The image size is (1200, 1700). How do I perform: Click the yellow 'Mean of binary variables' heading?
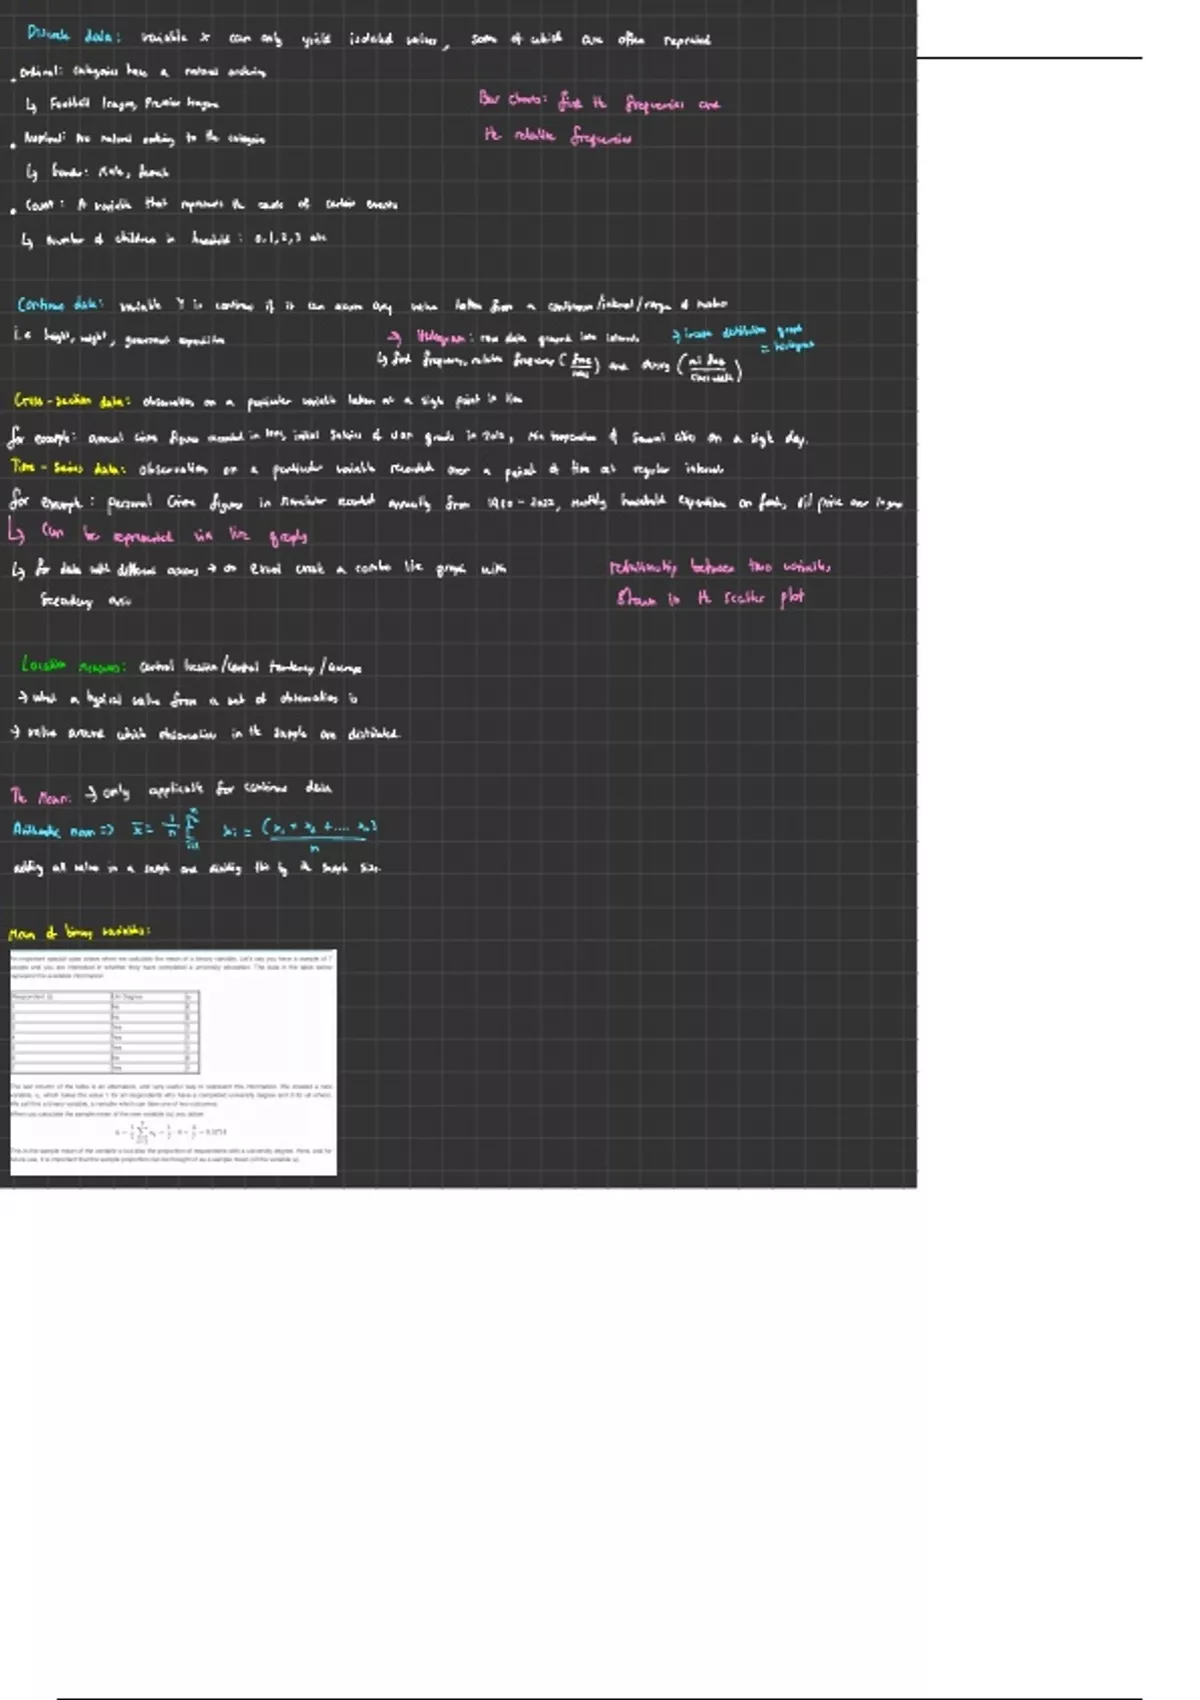click(x=79, y=933)
